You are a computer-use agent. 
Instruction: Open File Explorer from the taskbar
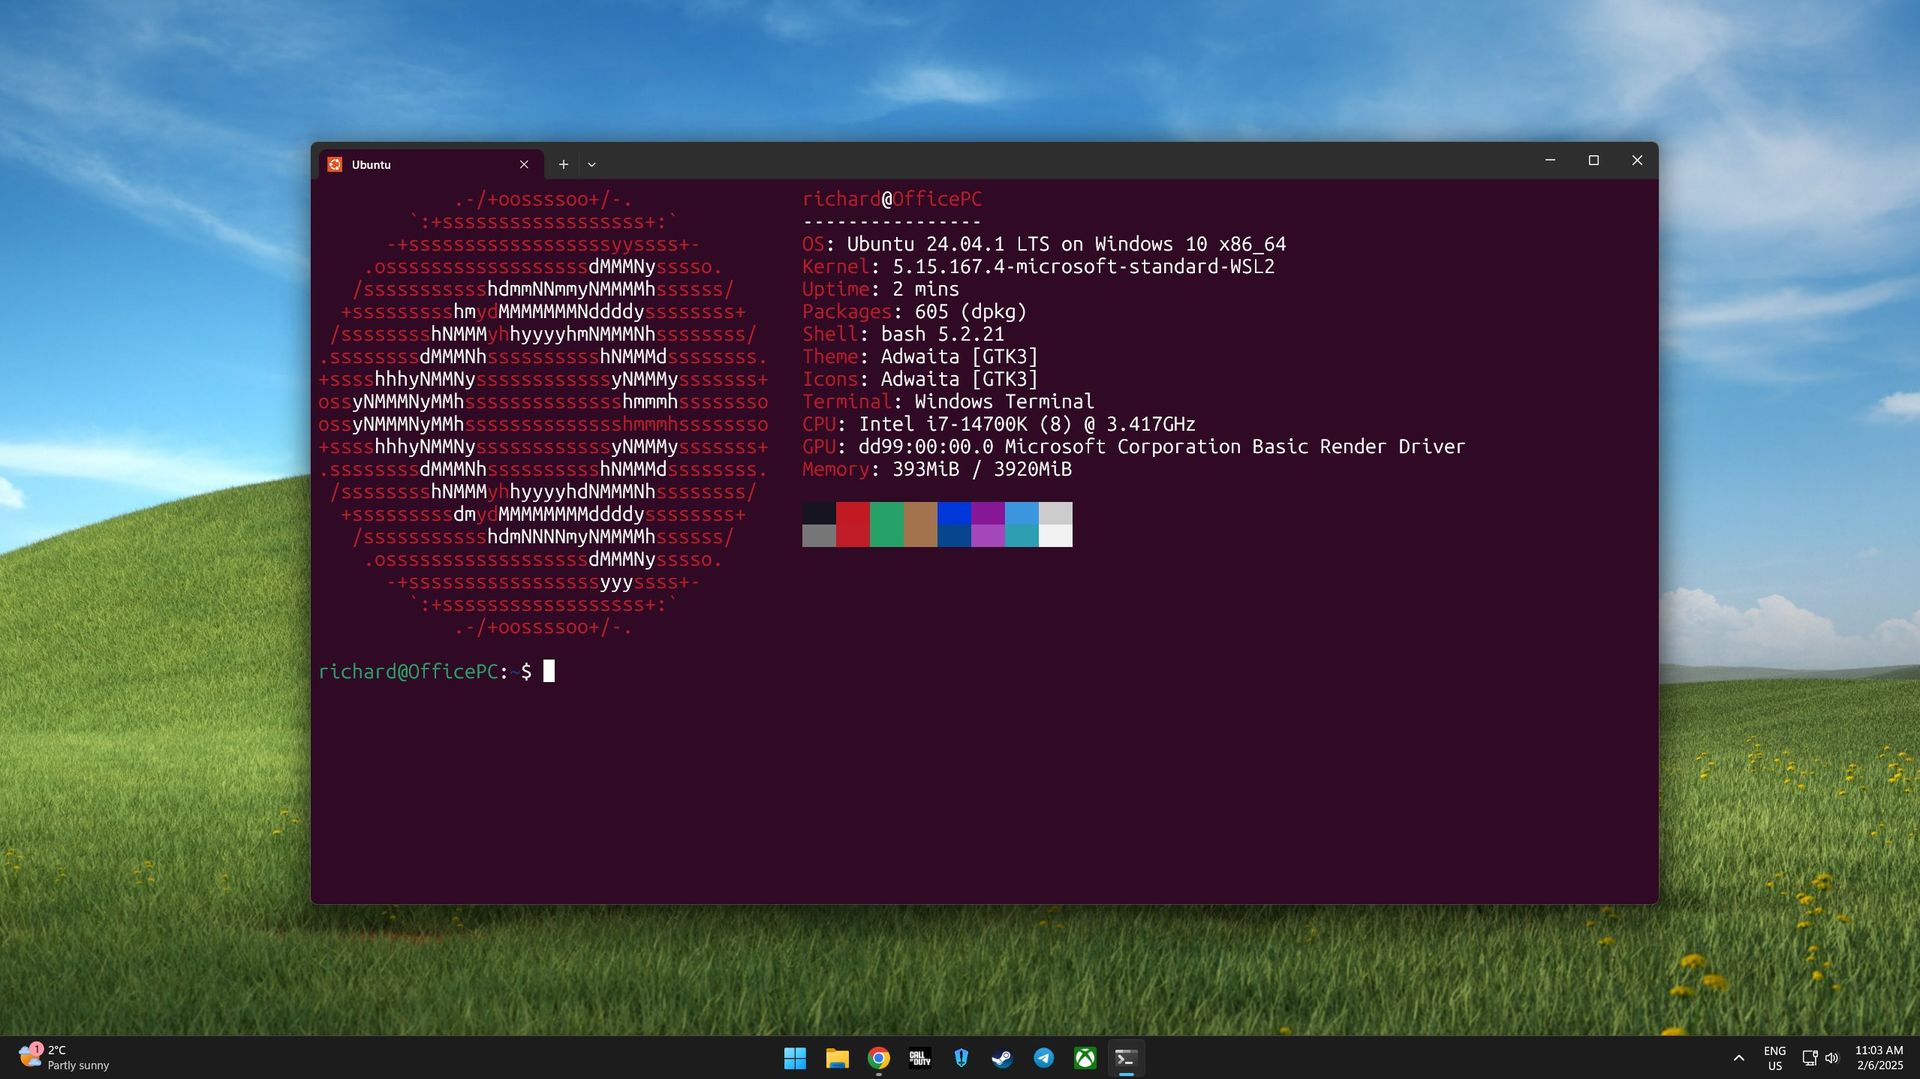[x=837, y=1058]
